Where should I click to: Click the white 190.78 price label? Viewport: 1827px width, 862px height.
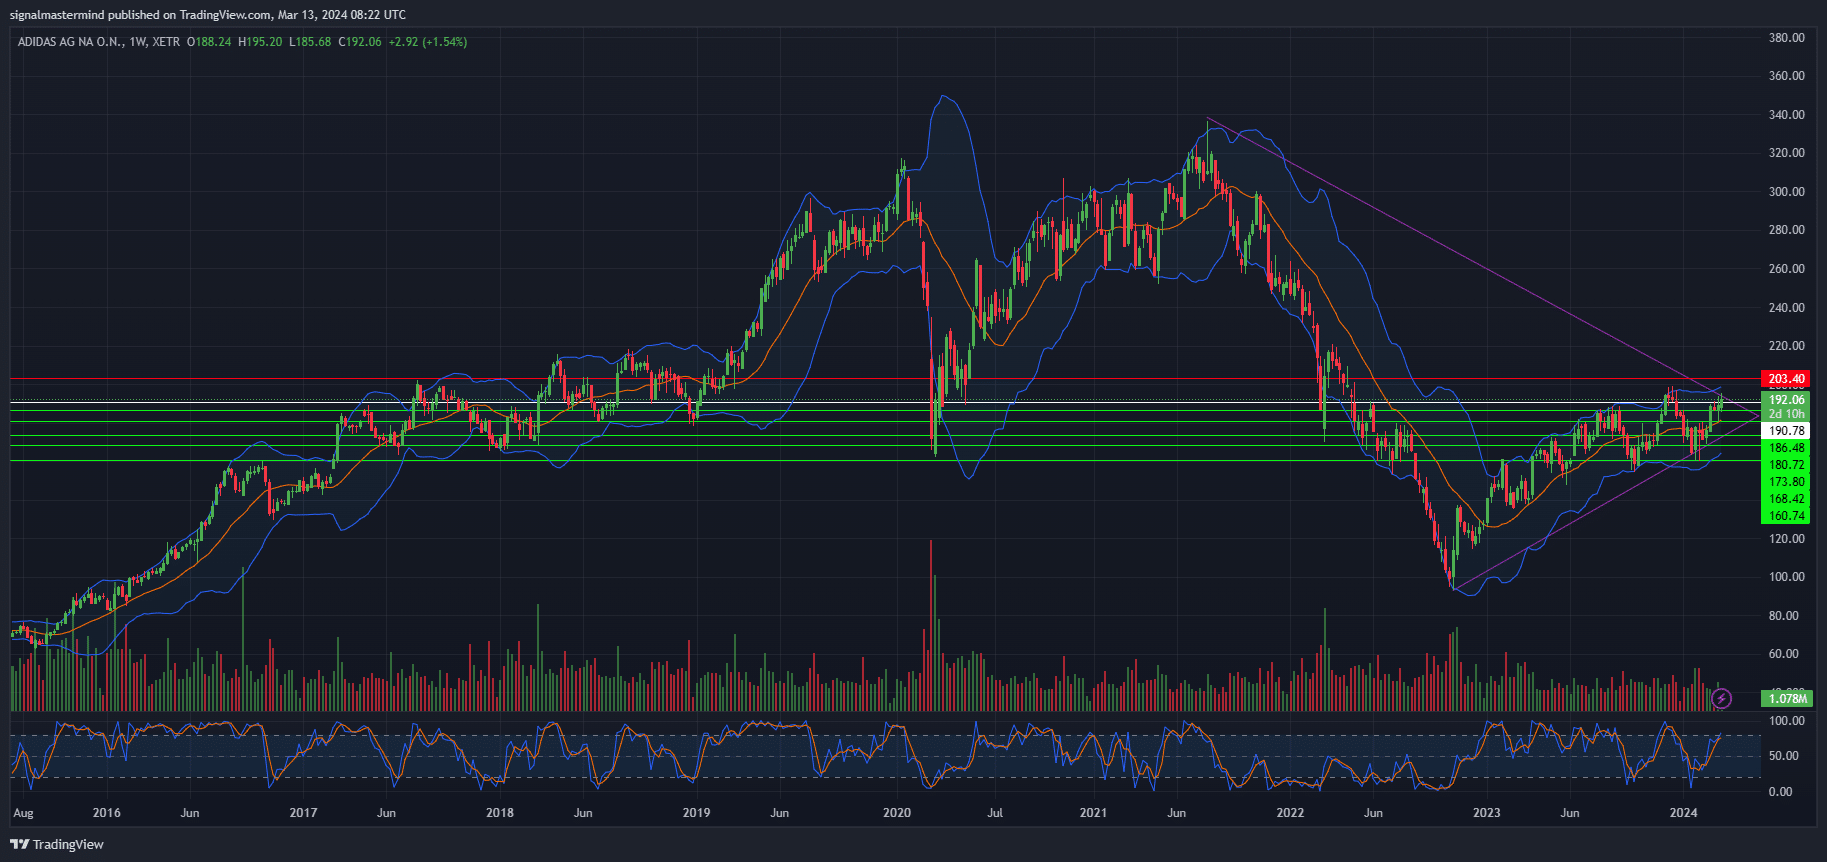point(1786,431)
